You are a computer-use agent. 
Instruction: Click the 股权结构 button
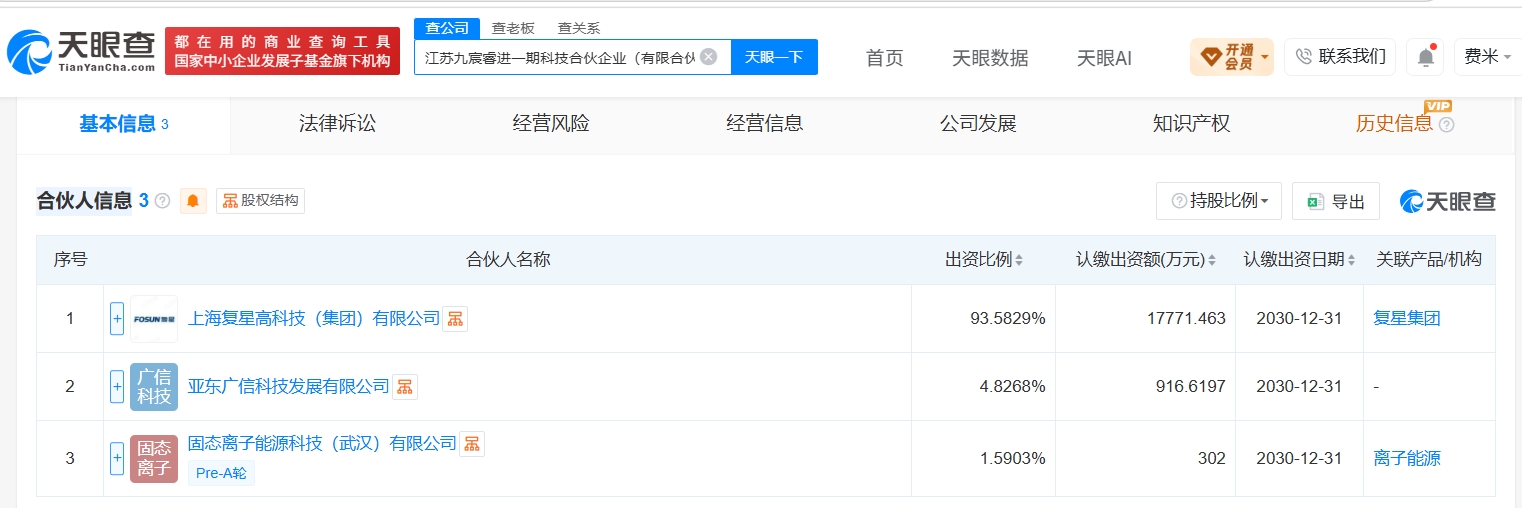click(260, 201)
